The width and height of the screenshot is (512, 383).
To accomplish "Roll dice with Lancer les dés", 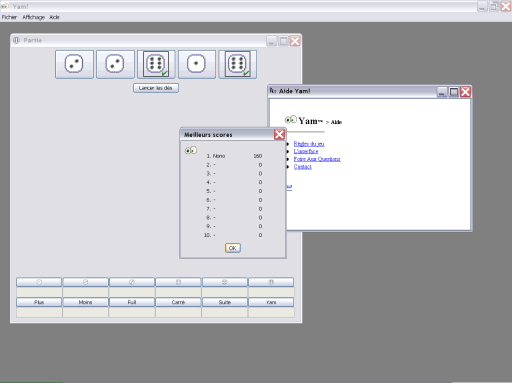I will (x=156, y=88).
